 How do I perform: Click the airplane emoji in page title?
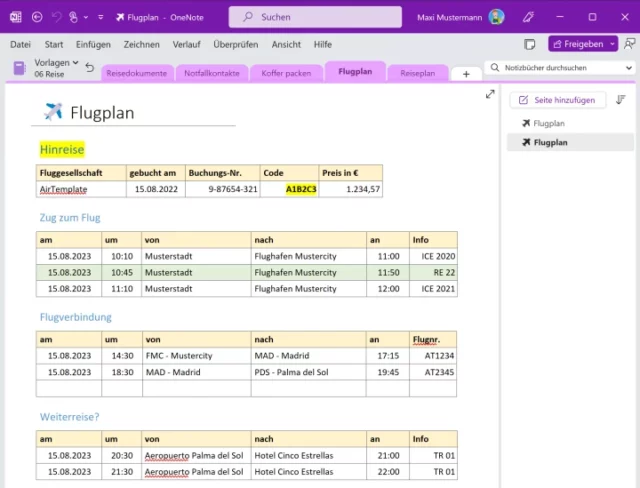(53, 111)
